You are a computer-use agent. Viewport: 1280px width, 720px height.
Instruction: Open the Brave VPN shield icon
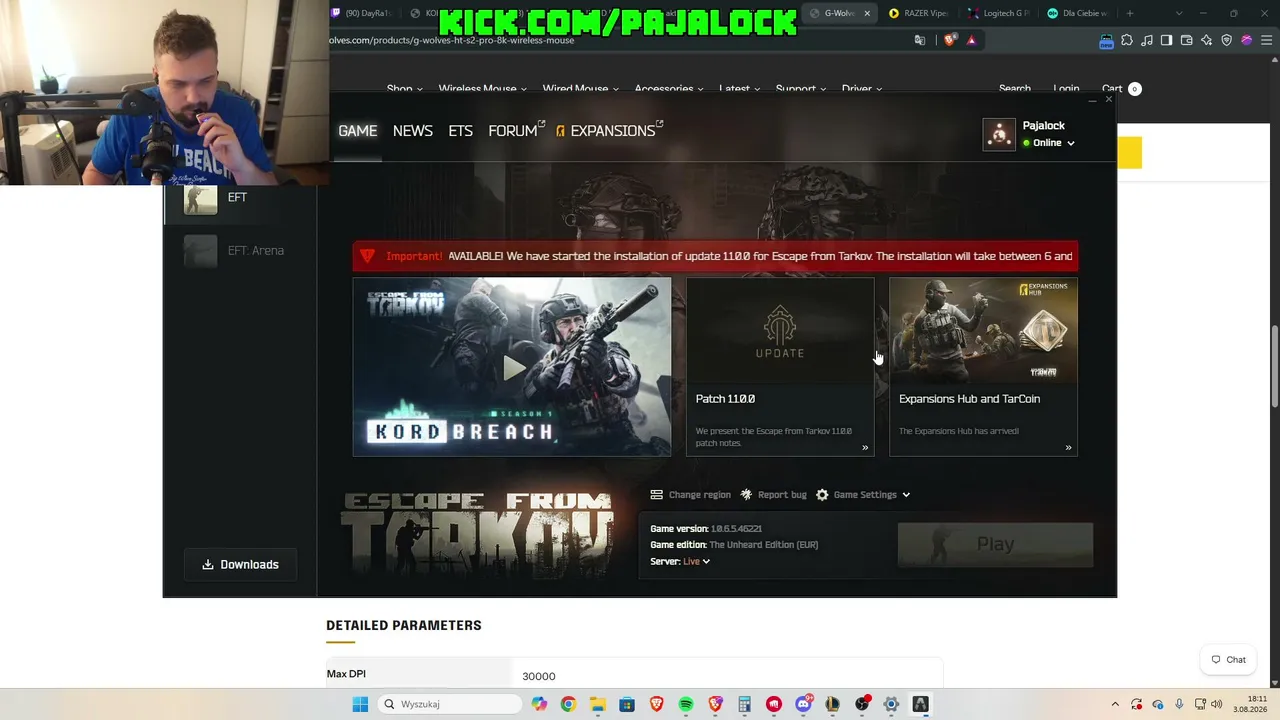point(1226,40)
